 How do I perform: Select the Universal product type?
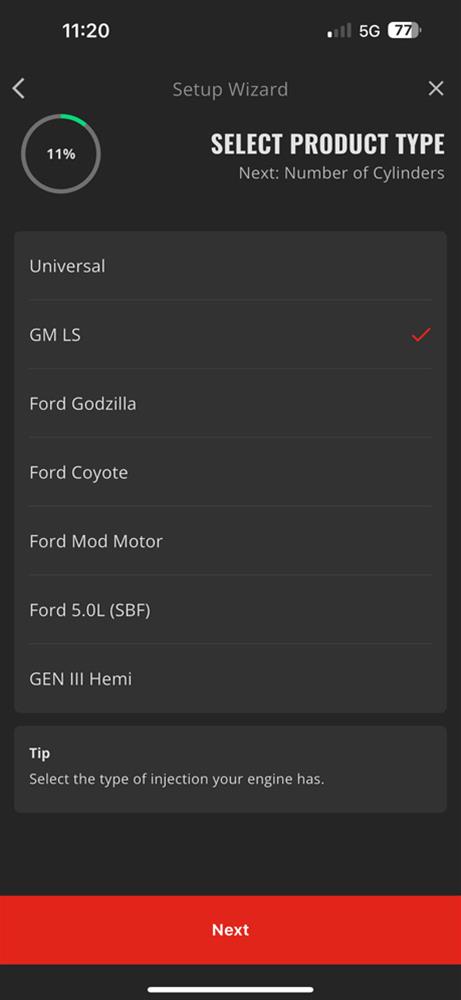point(230,266)
